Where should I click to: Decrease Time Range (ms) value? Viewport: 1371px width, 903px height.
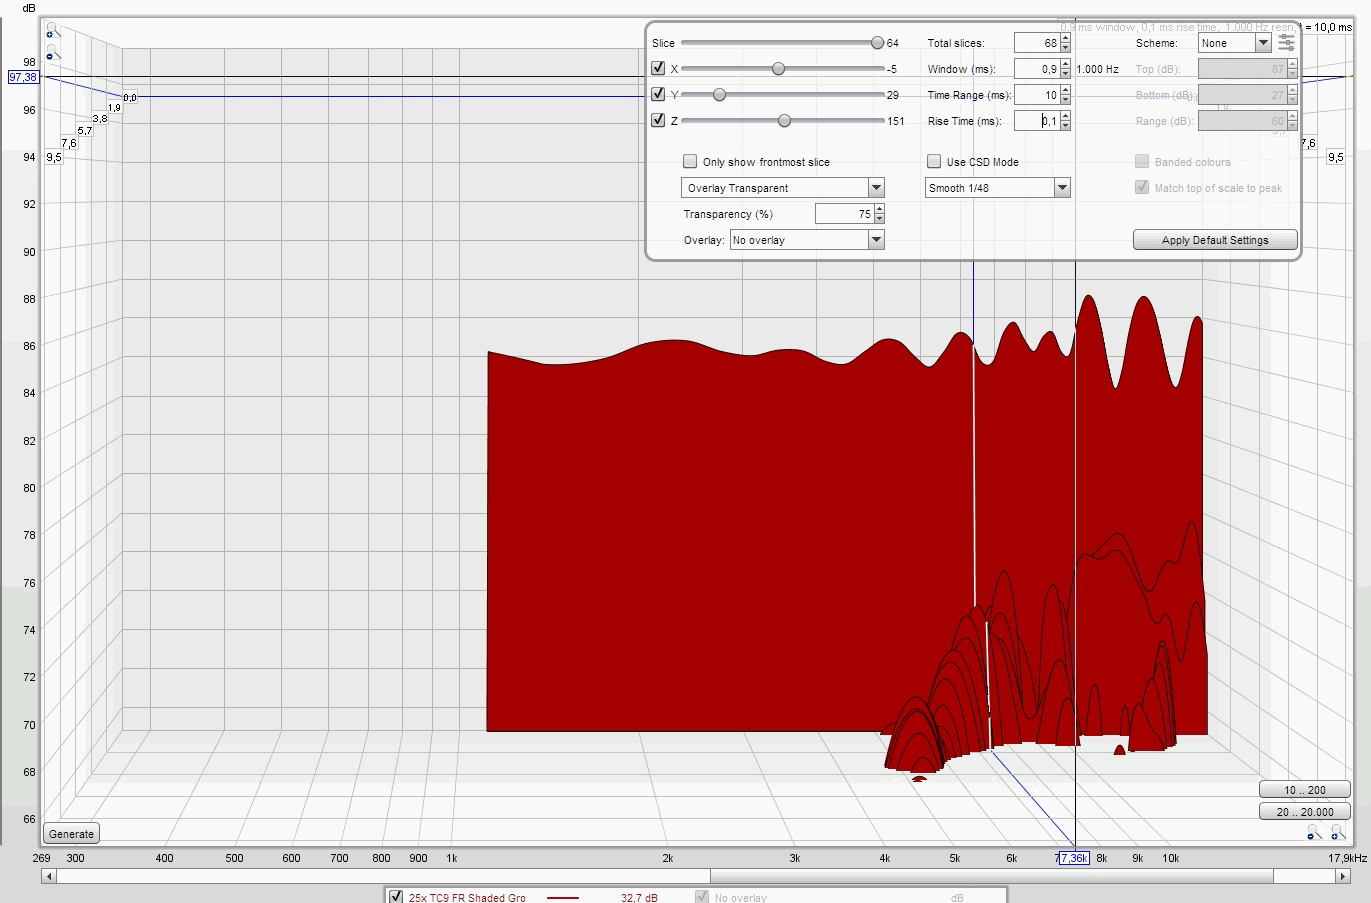(1065, 100)
